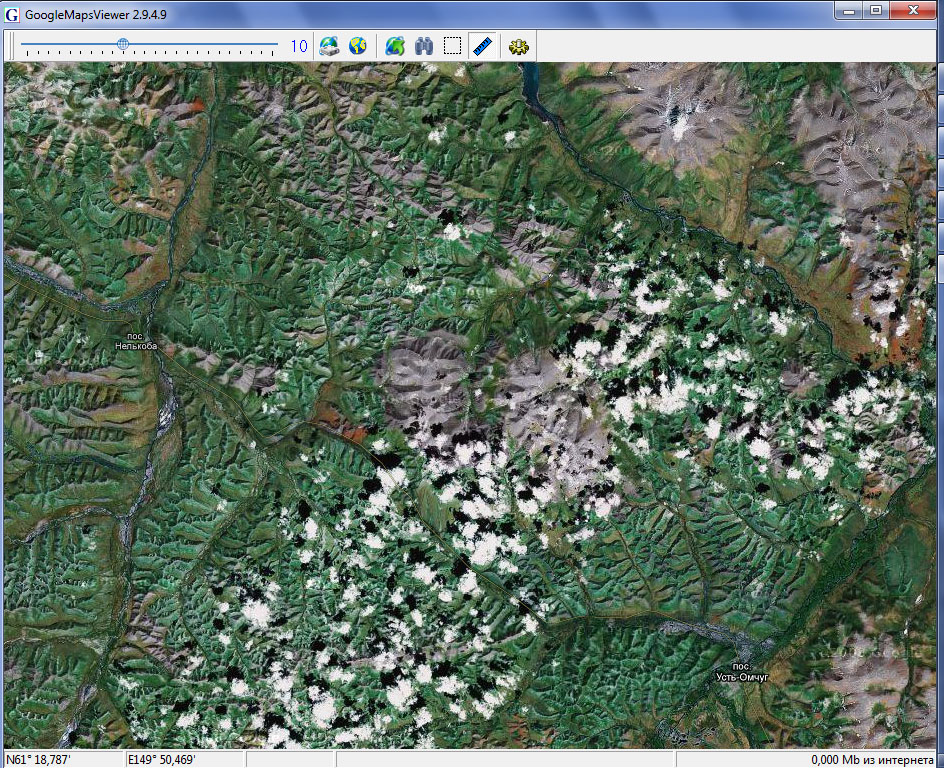The height and width of the screenshot is (768, 944).
Task: Click the zoom slider handle
Action: (123, 44)
